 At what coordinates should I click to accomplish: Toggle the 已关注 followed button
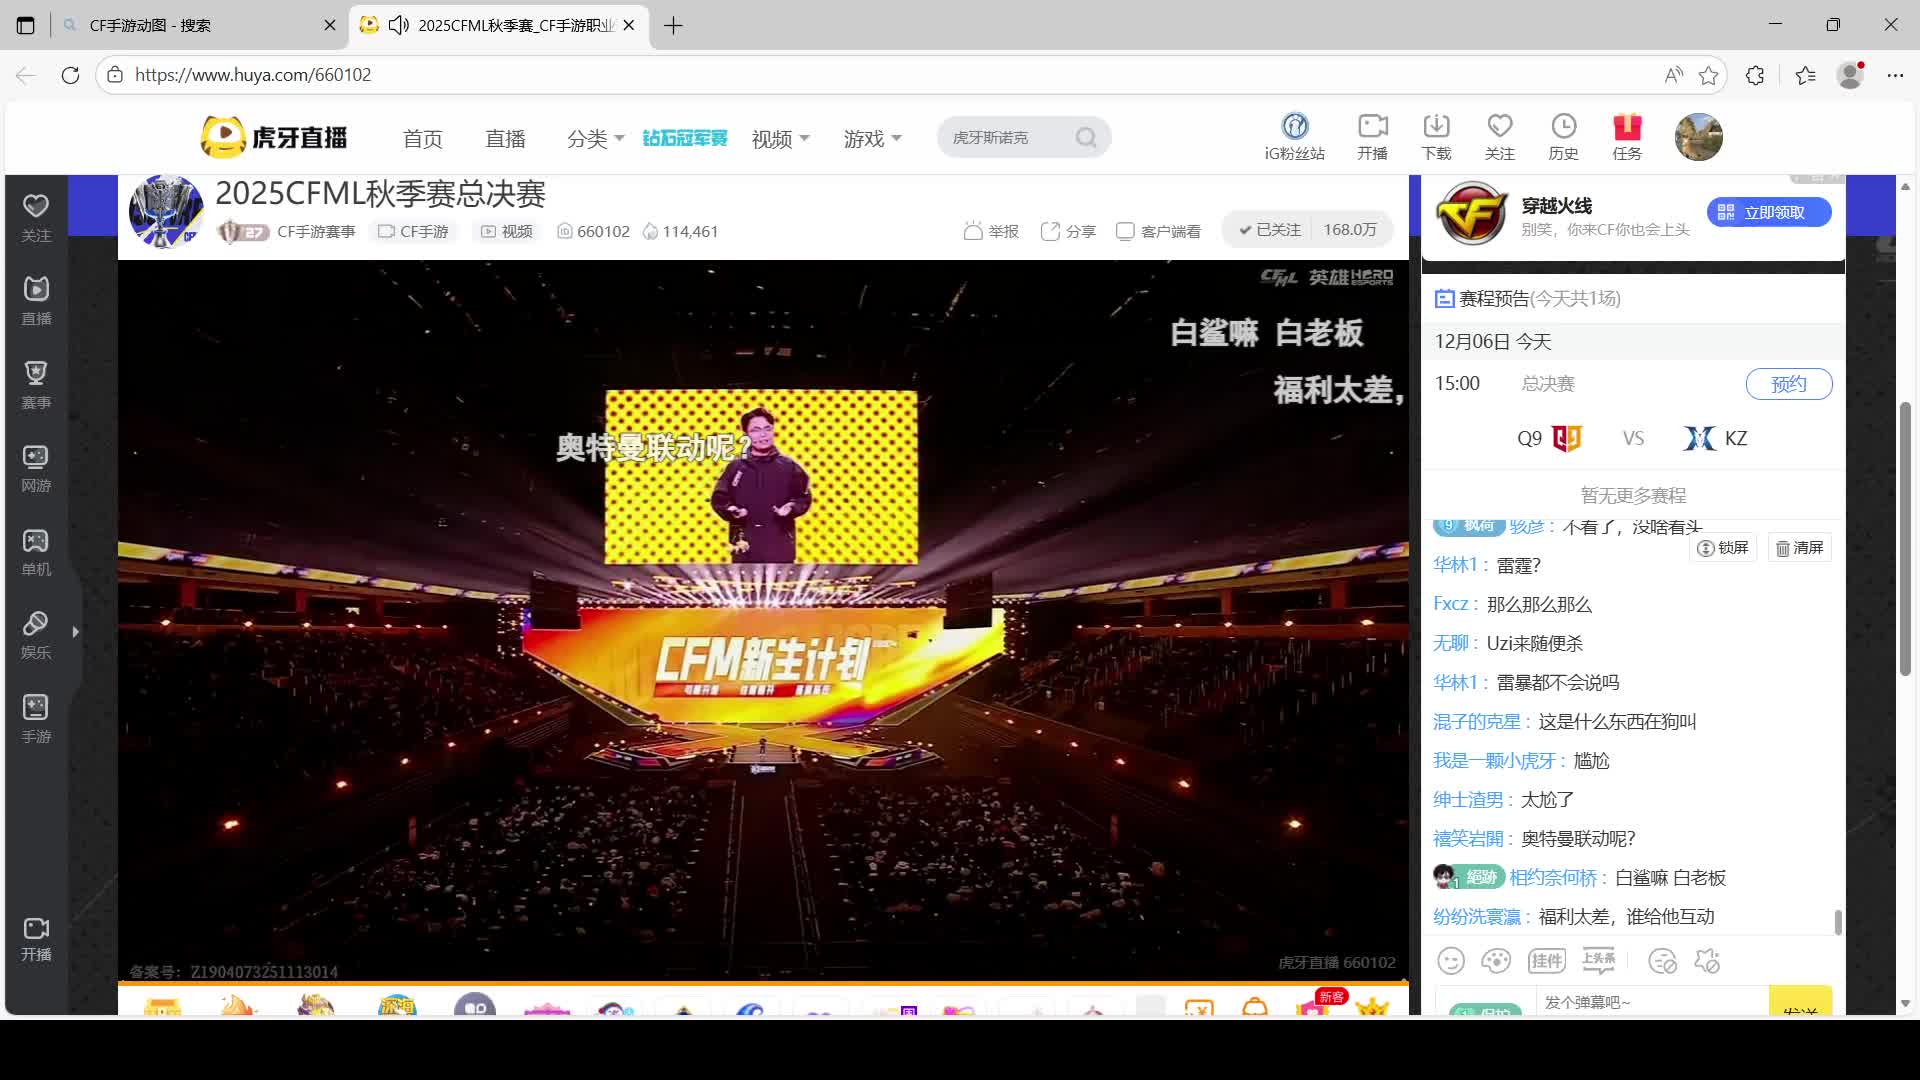click(1270, 230)
